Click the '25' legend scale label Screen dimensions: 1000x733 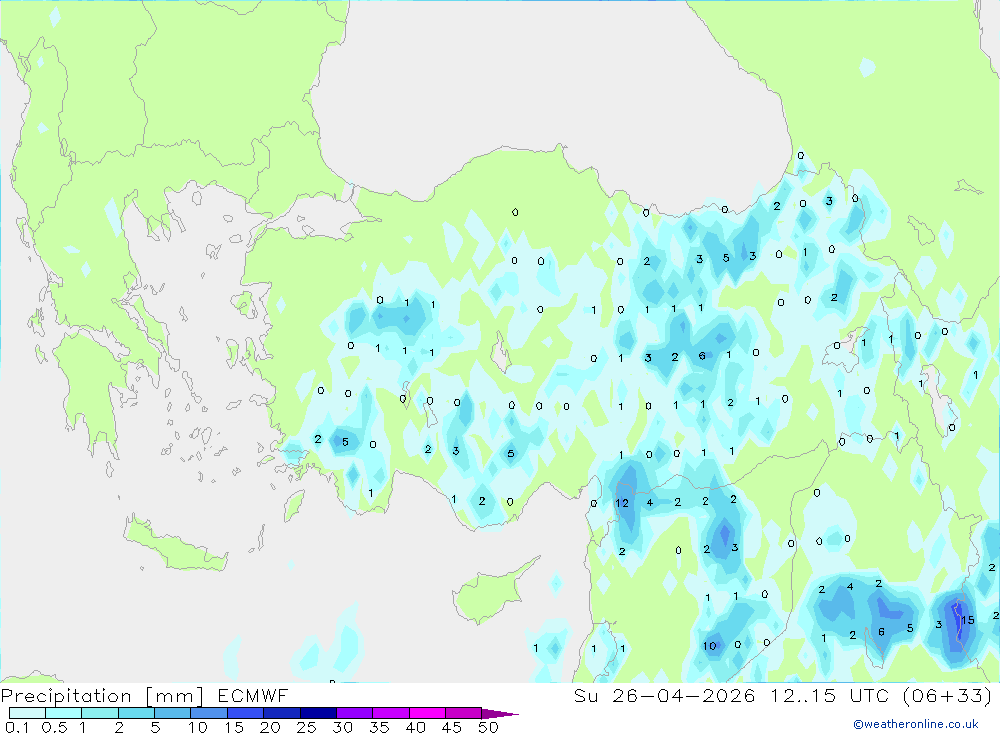307,727
